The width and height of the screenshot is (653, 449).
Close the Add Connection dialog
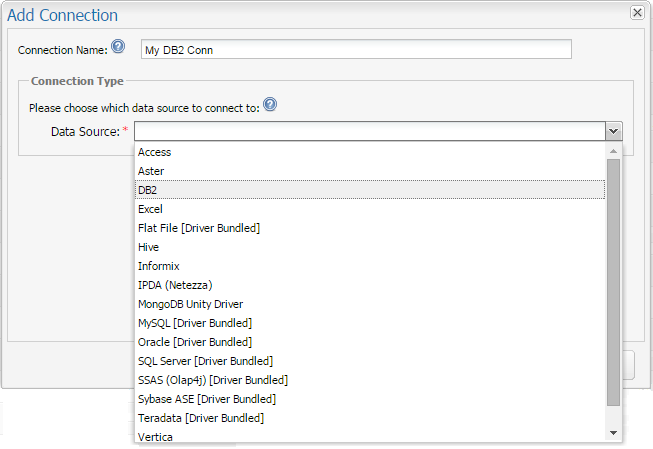click(x=637, y=12)
